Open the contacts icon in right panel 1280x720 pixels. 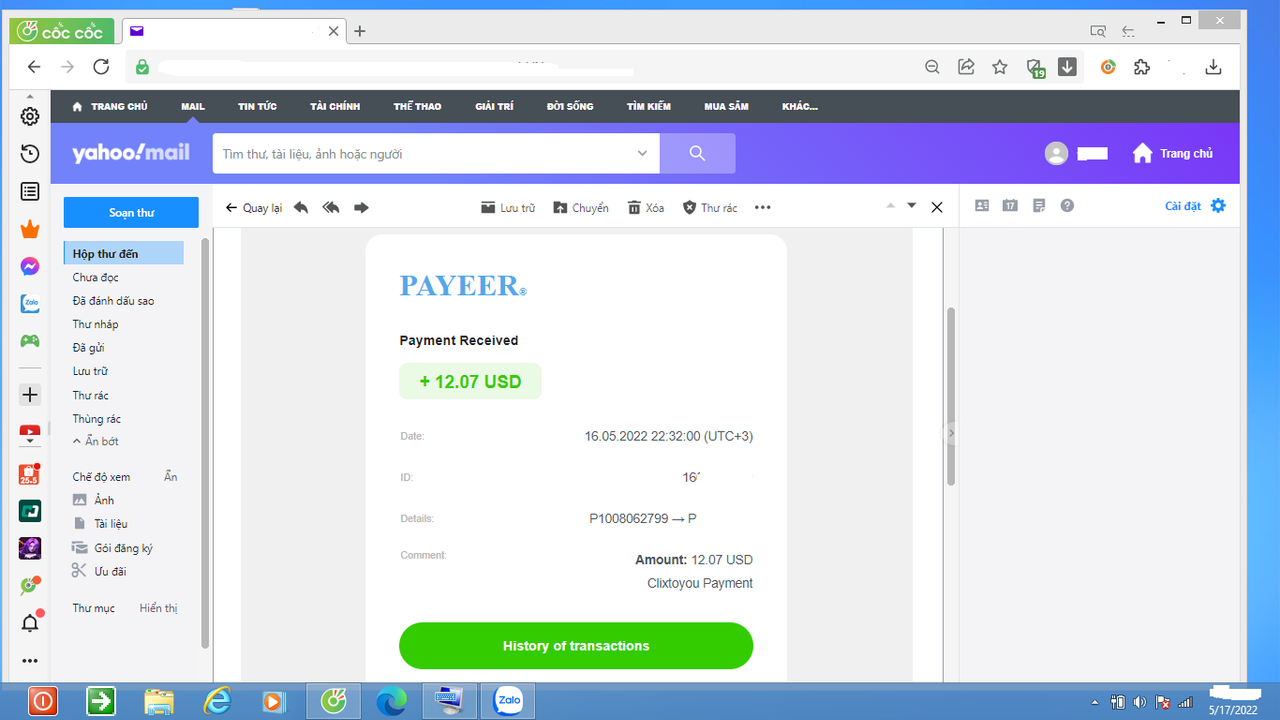click(x=982, y=206)
